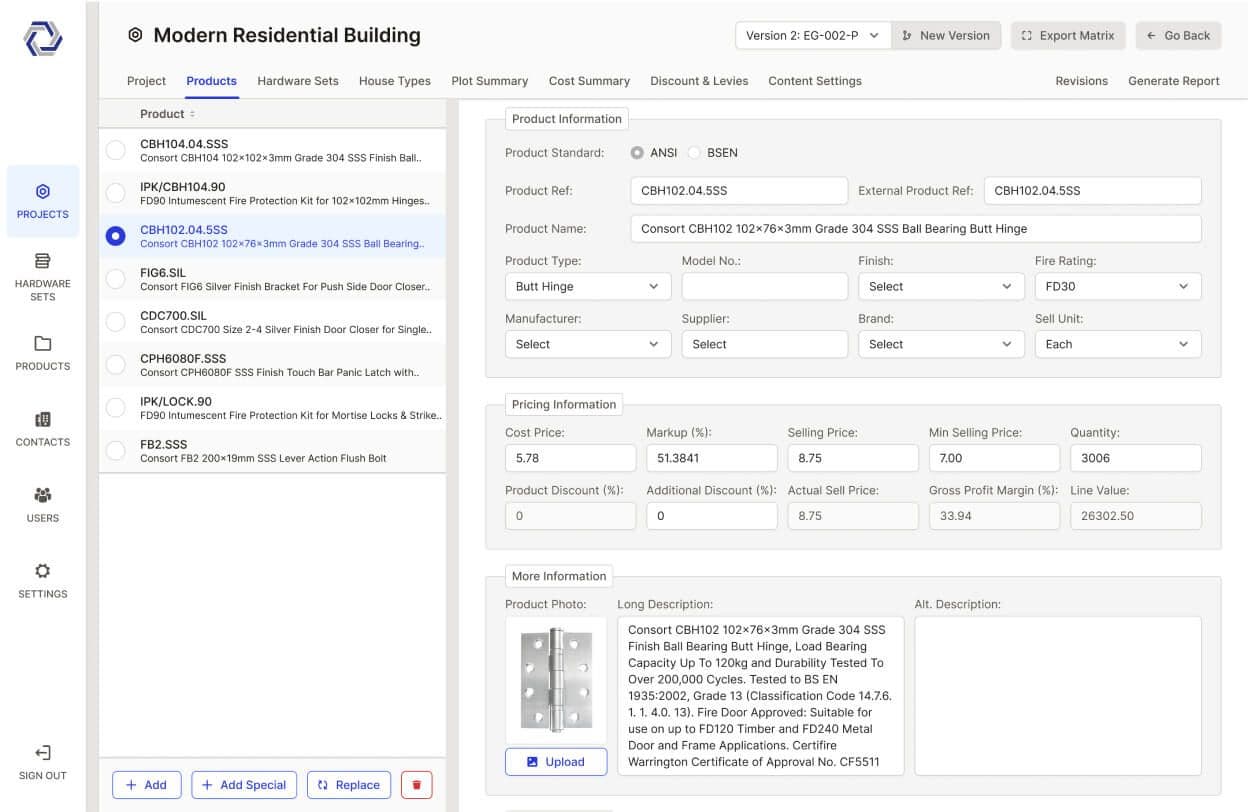Click the Add button
1248x812 pixels.
point(146,785)
